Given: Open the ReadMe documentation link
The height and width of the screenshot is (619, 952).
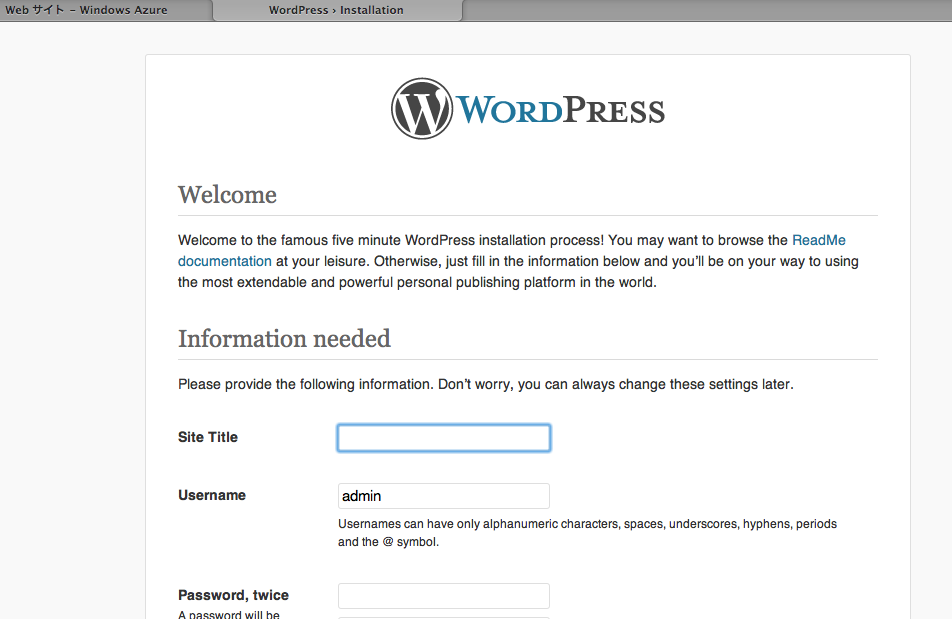Looking at the screenshot, I should point(818,240).
